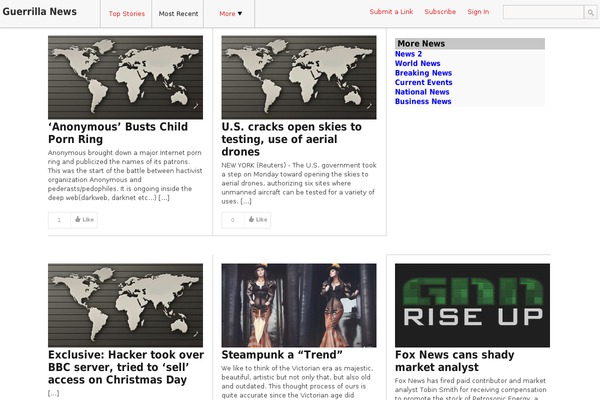Image resolution: width=600 pixels, height=400 pixels.
Task: Open Current Events link
Action: [x=424, y=83]
